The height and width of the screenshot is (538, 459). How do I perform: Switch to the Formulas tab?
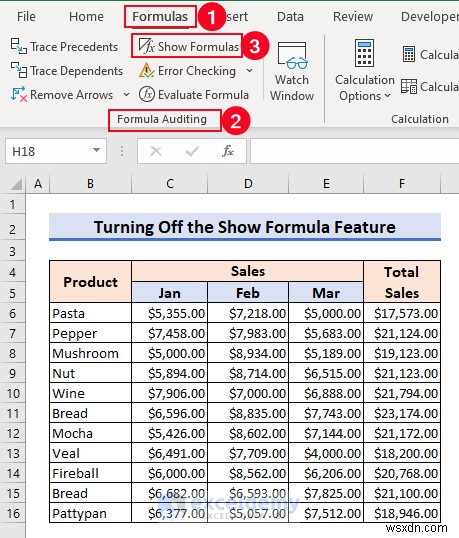(160, 16)
